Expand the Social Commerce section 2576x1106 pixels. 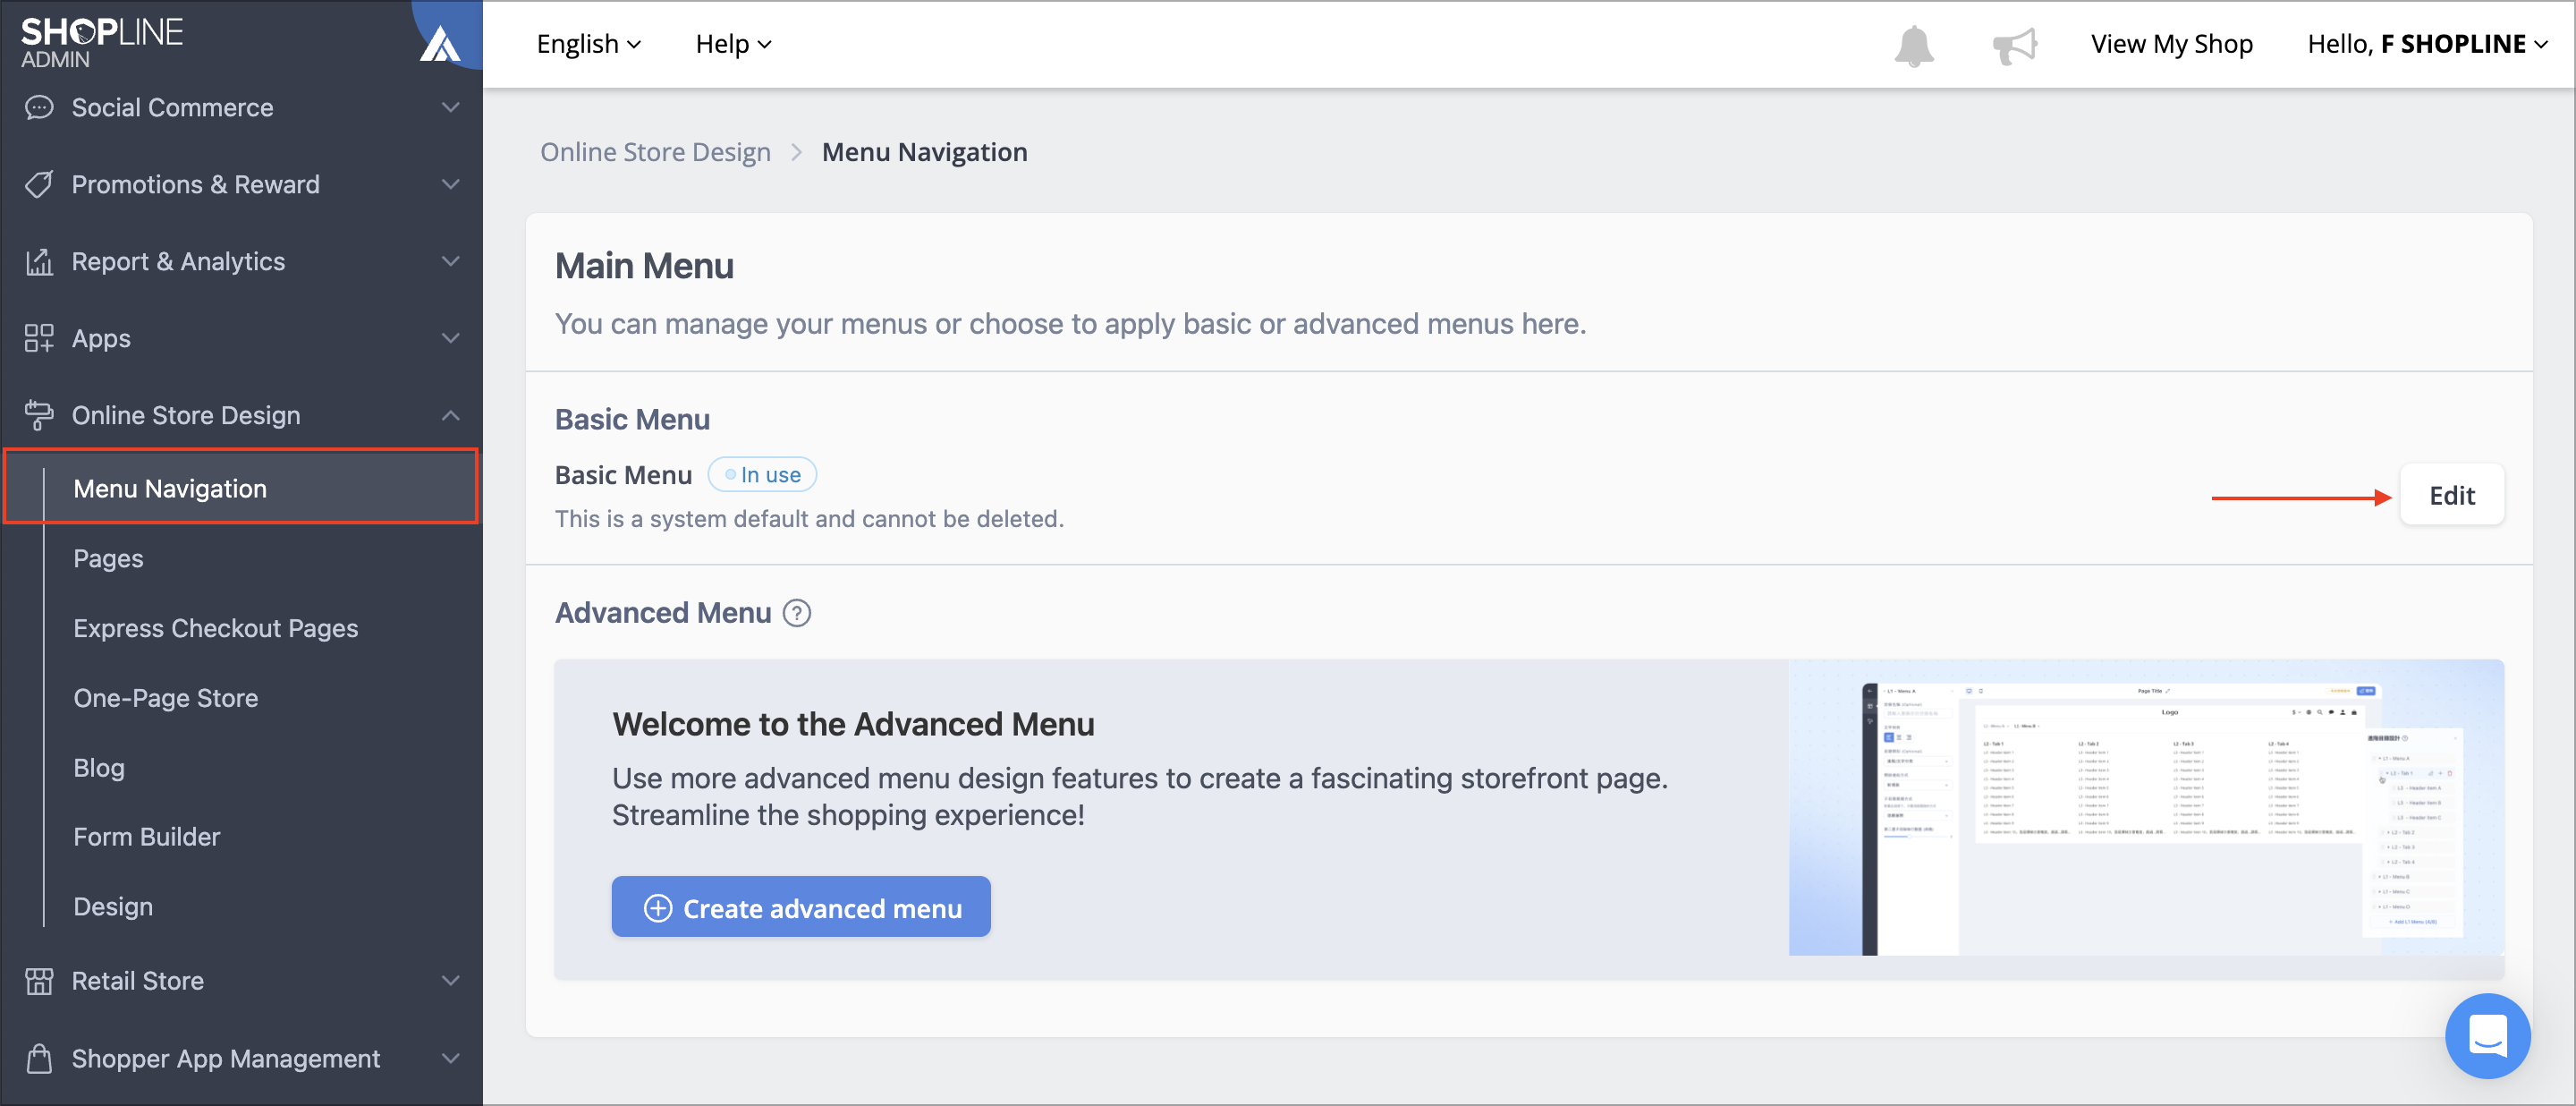(451, 107)
